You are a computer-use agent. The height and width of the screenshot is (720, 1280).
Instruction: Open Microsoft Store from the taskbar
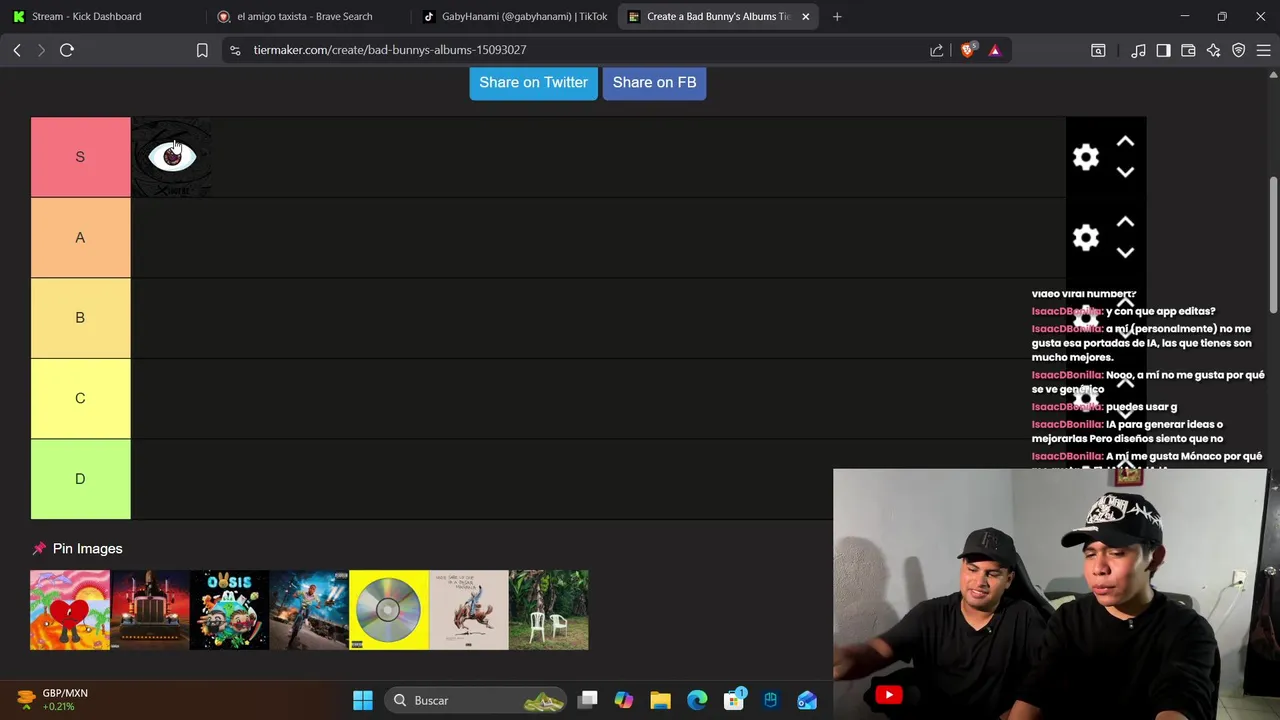coord(734,700)
